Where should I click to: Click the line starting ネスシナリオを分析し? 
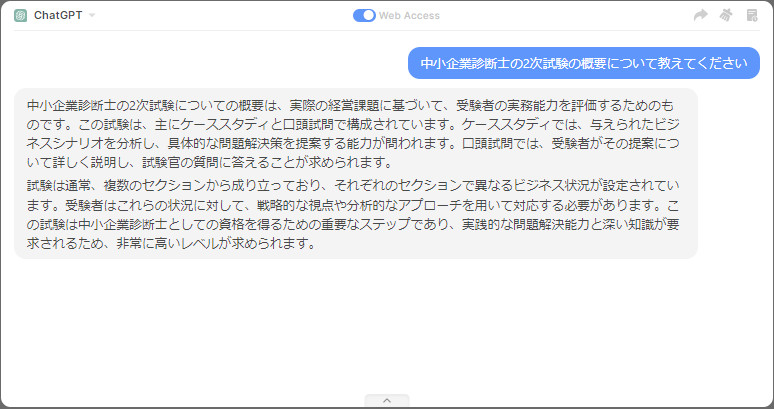point(350,143)
